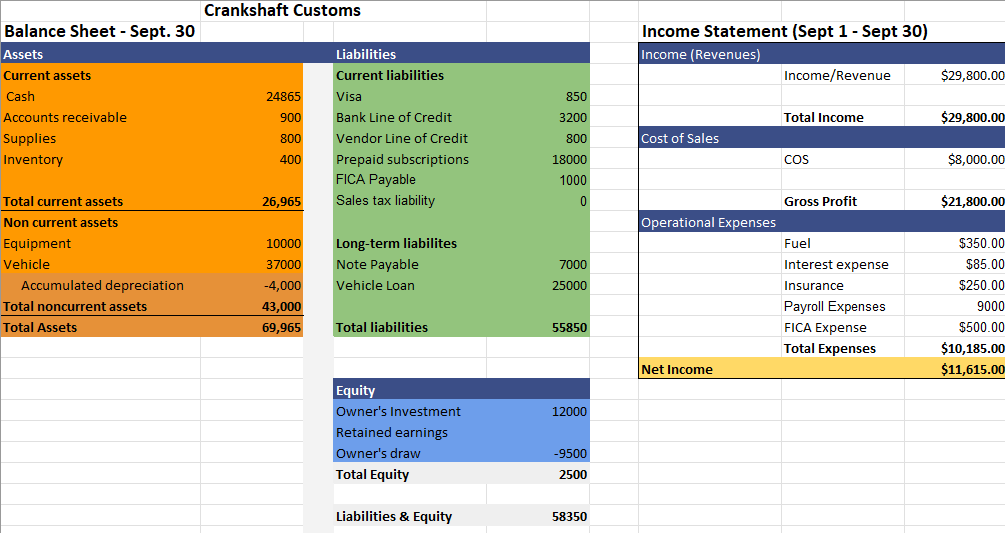The image size is (1005, 533).
Task: Select the FICA Expense label
Action: 825,327
